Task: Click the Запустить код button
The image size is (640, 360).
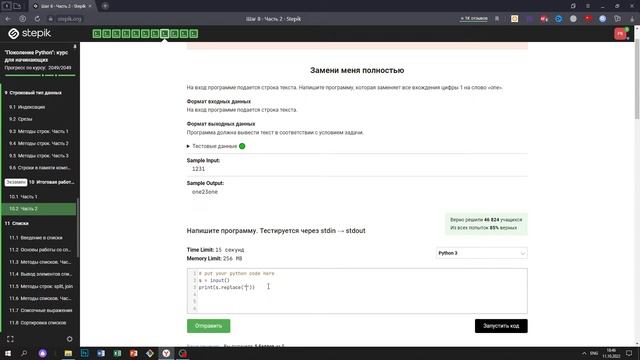Action: coord(501,326)
